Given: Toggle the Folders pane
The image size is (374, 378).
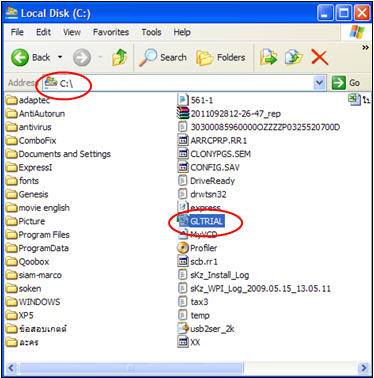Looking at the screenshot, I should pyautogui.click(x=221, y=57).
